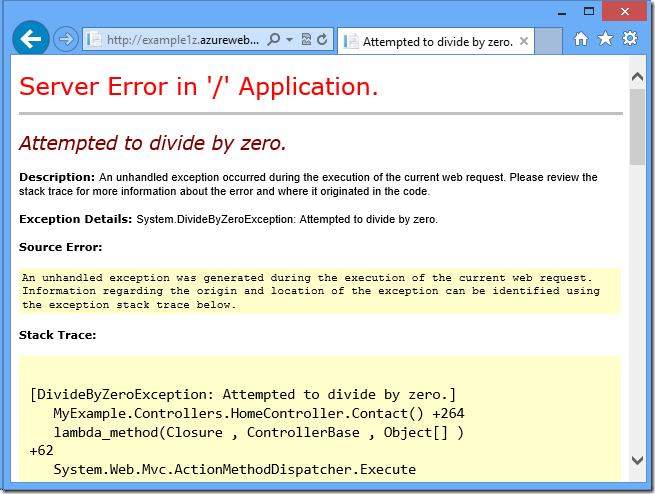Click the search magnifier icon in address bar
The width and height of the screenshot is (655, 494).
(x=274, y=40)
